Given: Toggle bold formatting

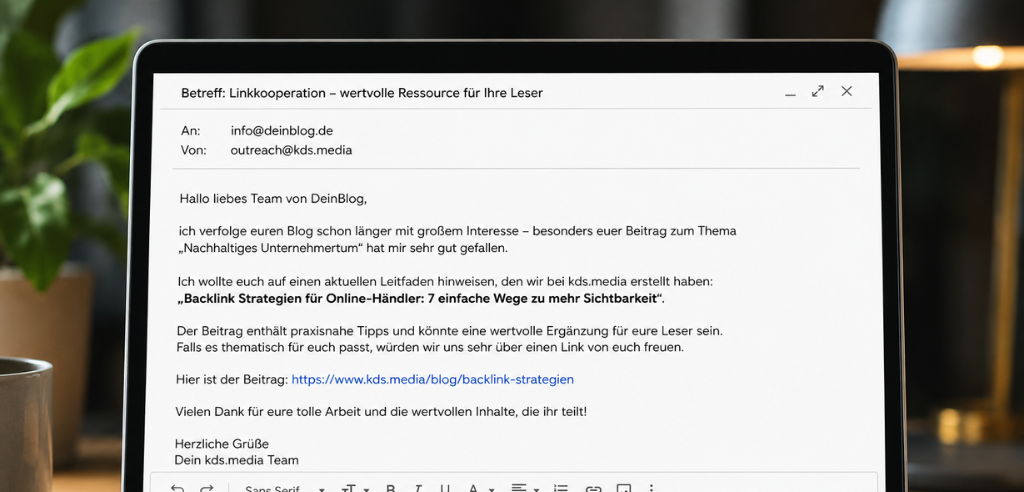Looking at the screenshot, I should point(391,489).
